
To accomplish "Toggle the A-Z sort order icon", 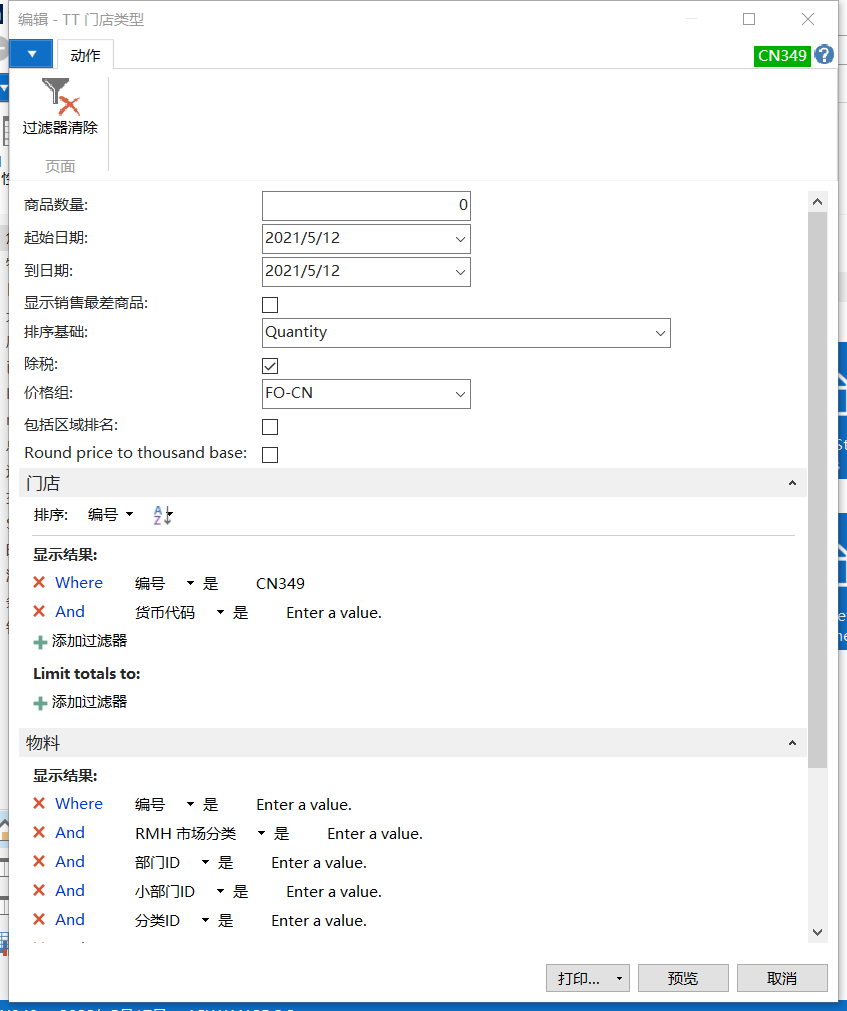I will (x=162, y=515).
